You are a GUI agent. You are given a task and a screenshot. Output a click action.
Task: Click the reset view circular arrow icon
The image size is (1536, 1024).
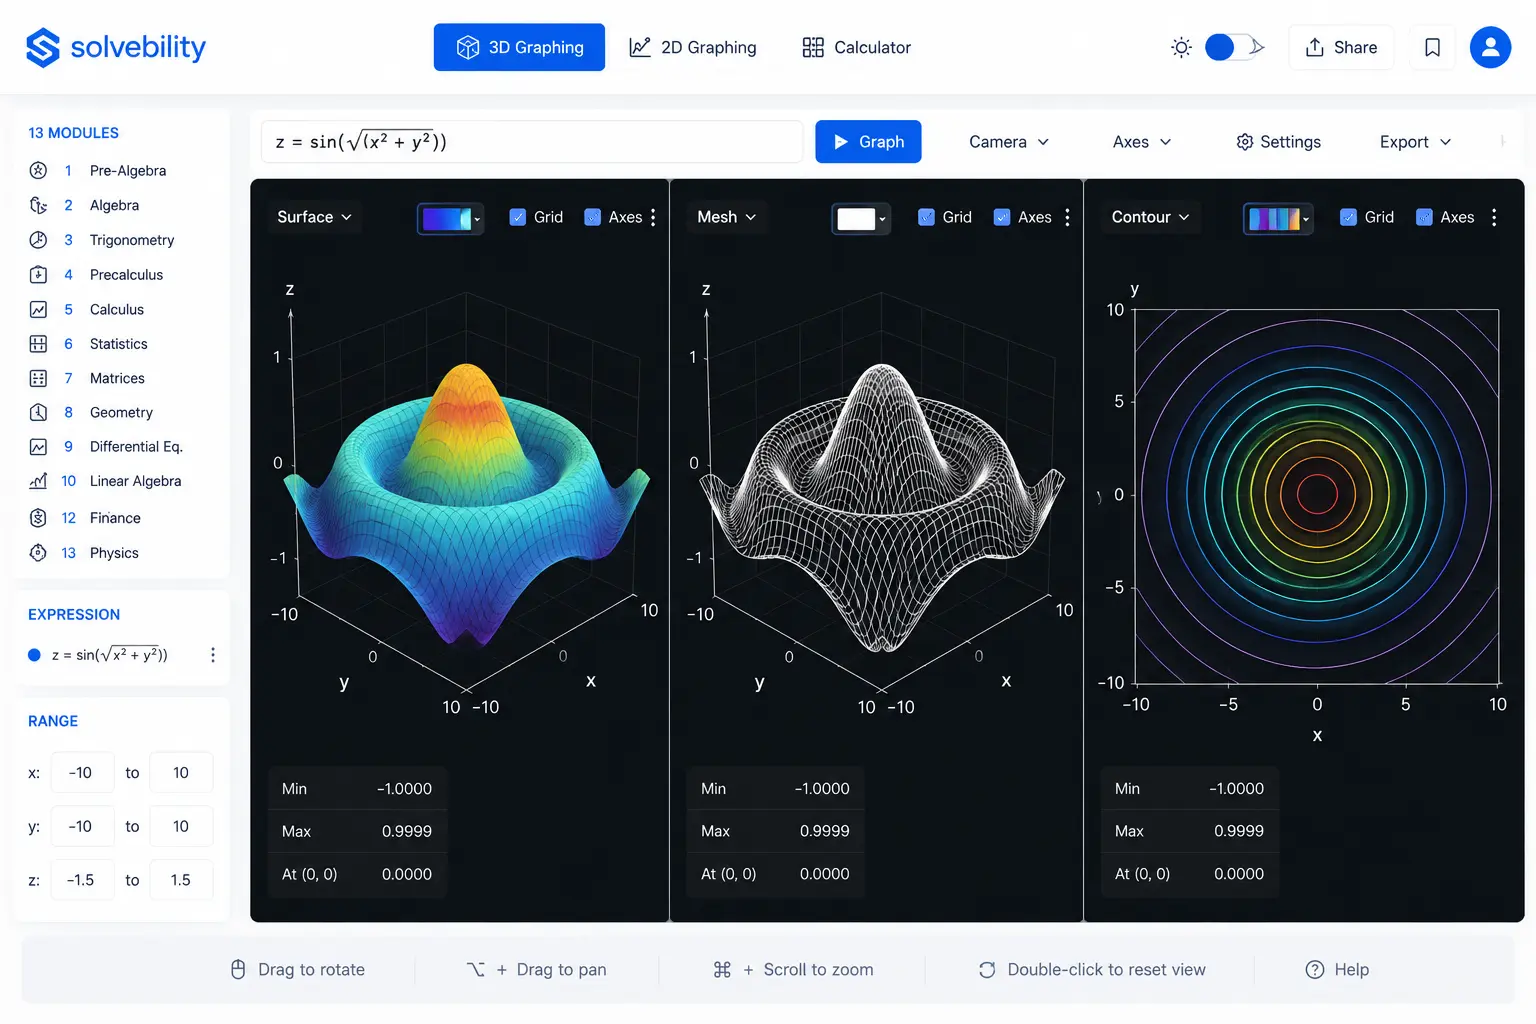point(987,970)
